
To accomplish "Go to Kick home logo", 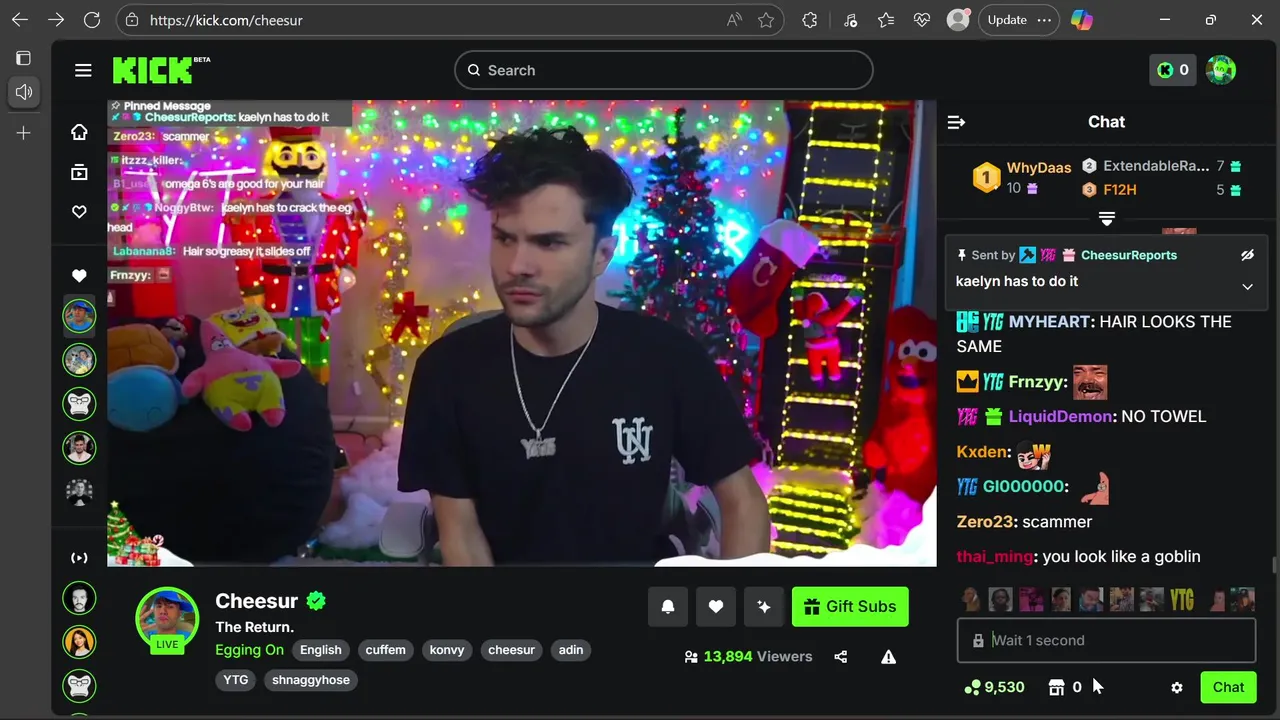I will point(161,70).
